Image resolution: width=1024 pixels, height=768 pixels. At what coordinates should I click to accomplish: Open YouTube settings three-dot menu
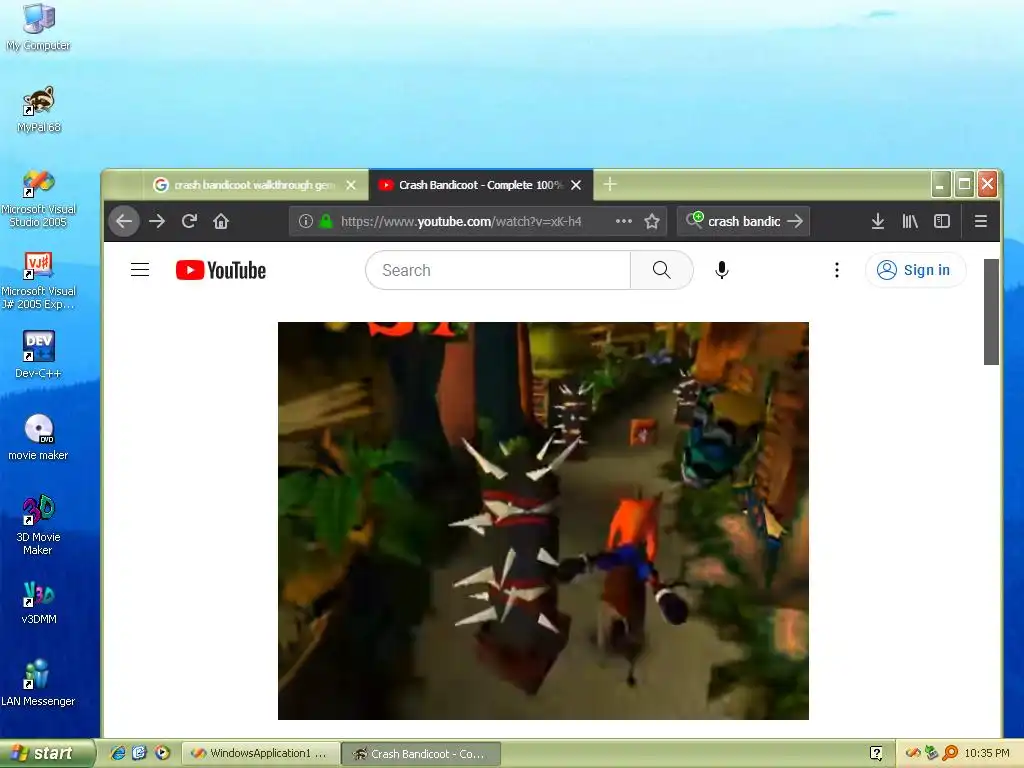pos(837,270)
